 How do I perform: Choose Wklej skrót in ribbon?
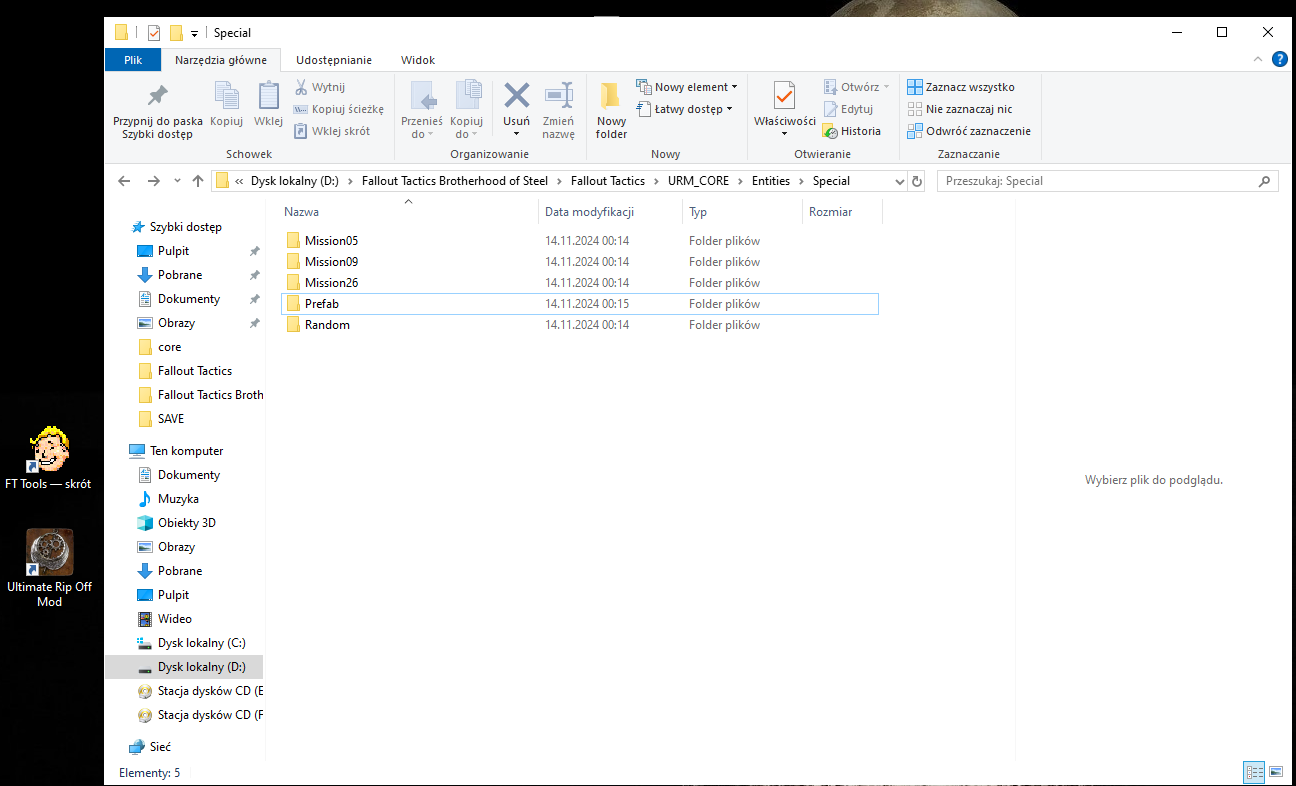[331, 131]
